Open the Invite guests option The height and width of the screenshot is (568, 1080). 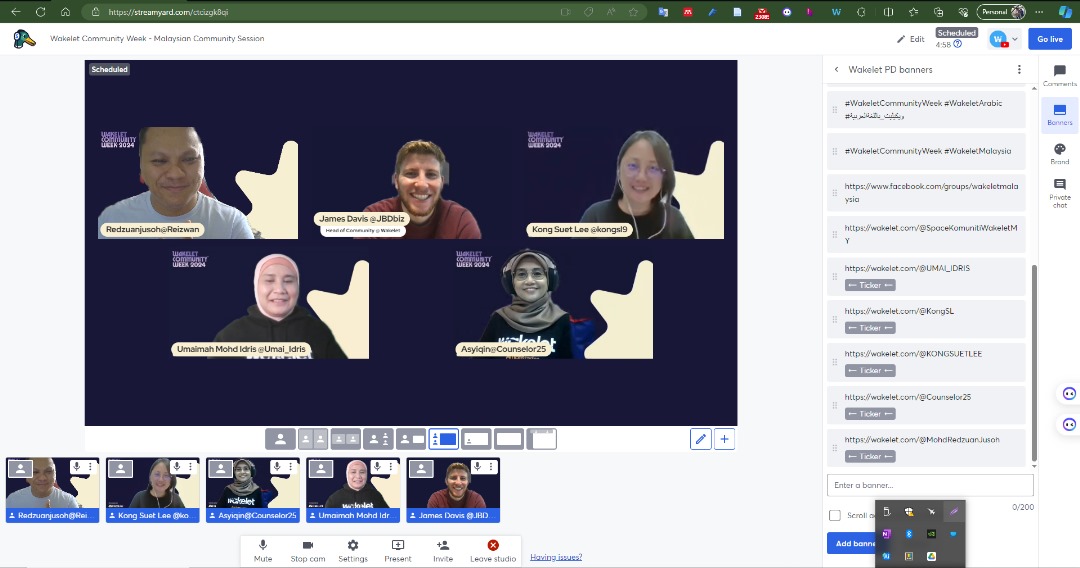(x=443, y=550)
